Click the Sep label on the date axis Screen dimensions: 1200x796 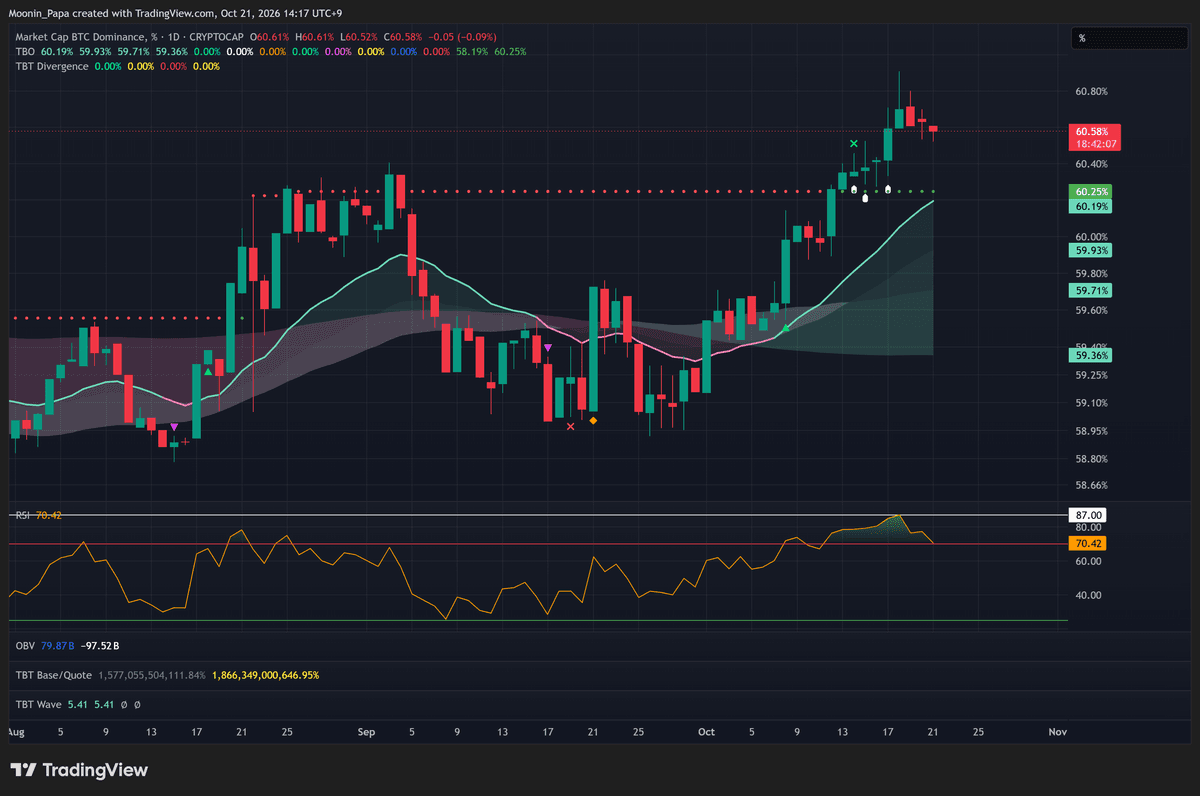(366, 732)
